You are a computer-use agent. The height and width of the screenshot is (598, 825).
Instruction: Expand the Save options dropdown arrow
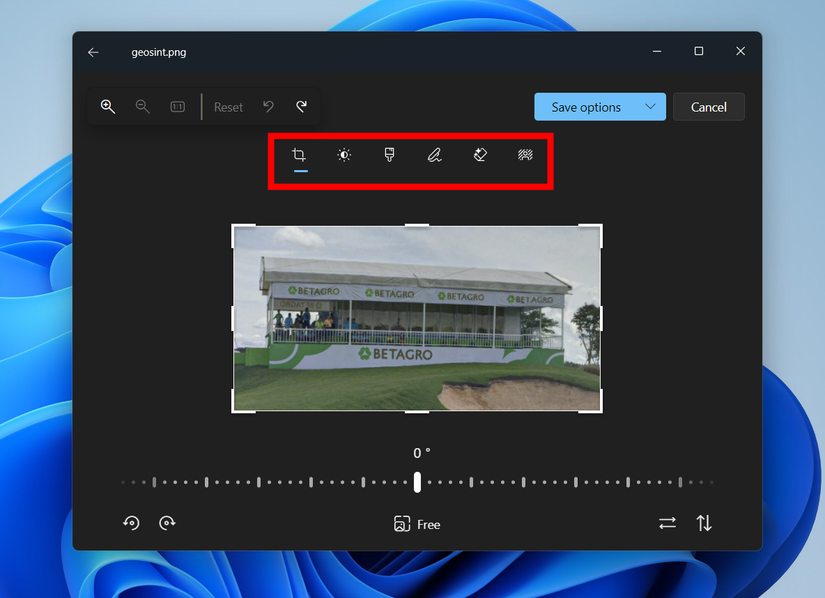[650, 107]
